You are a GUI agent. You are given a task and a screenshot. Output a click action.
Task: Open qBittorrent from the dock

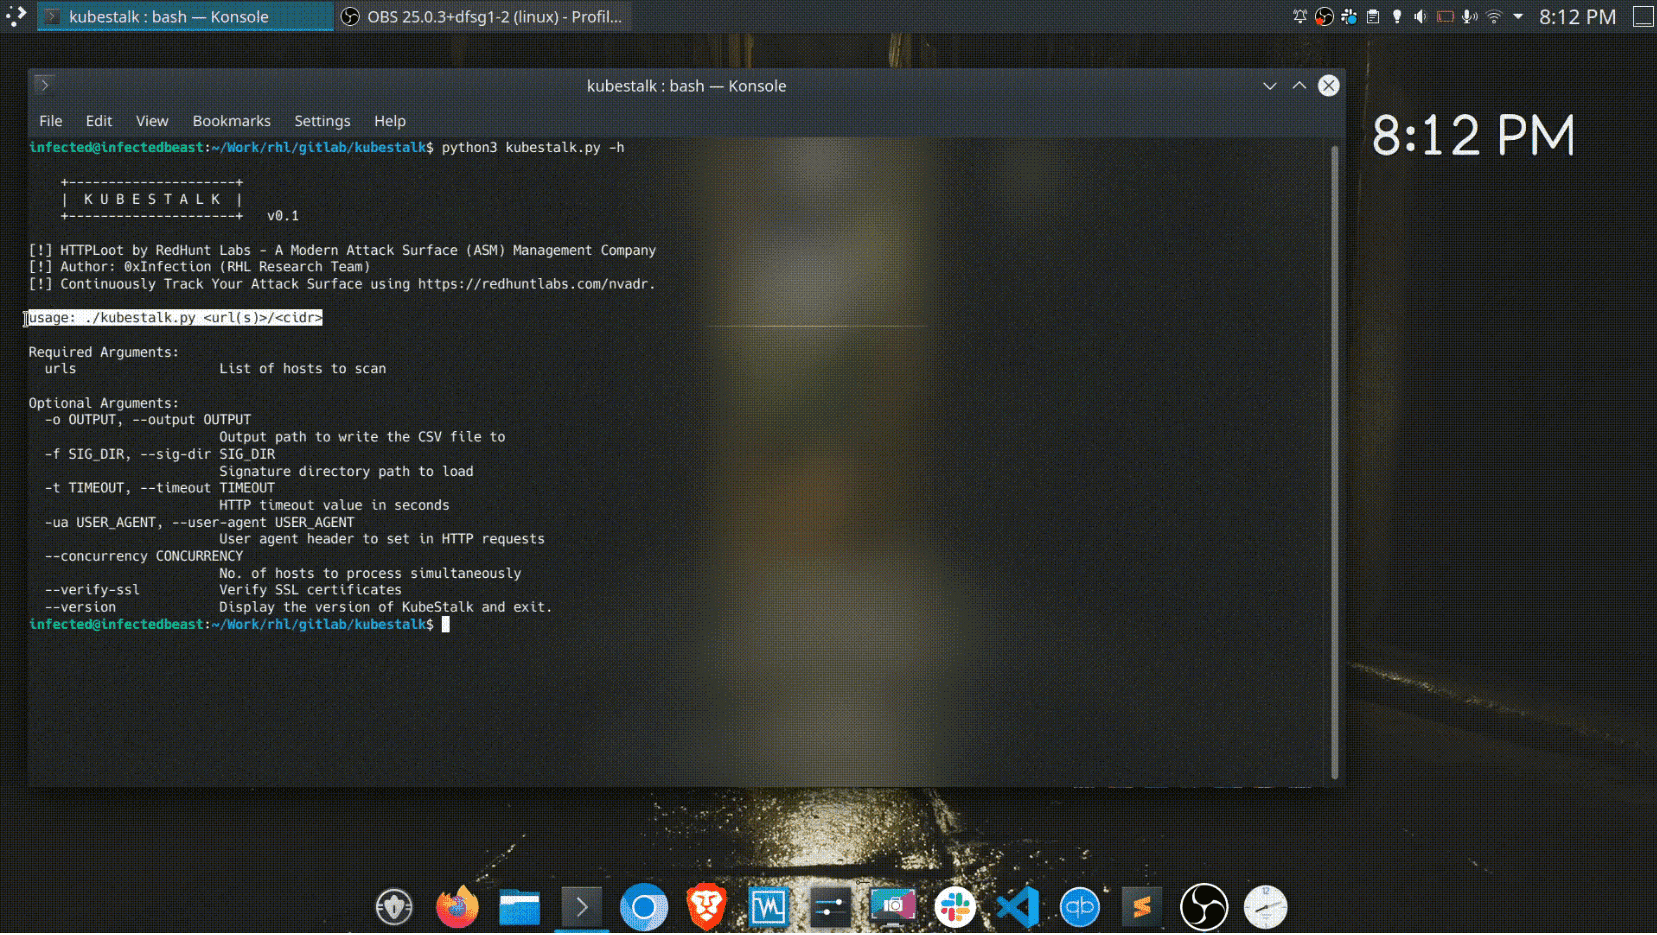pyautogui.click(x=1080, y=908)
